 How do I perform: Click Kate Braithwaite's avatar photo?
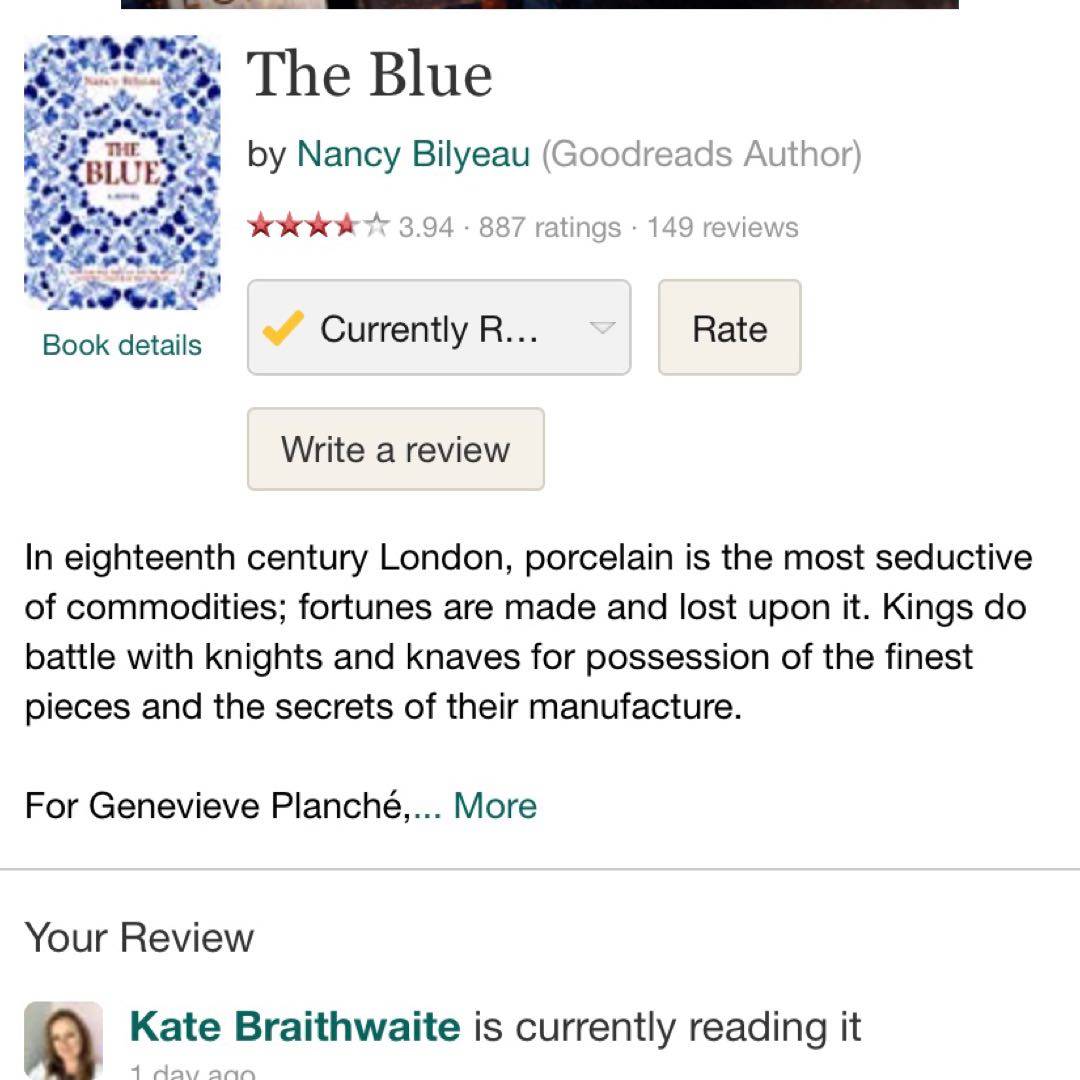click(x=63, y=1040)
